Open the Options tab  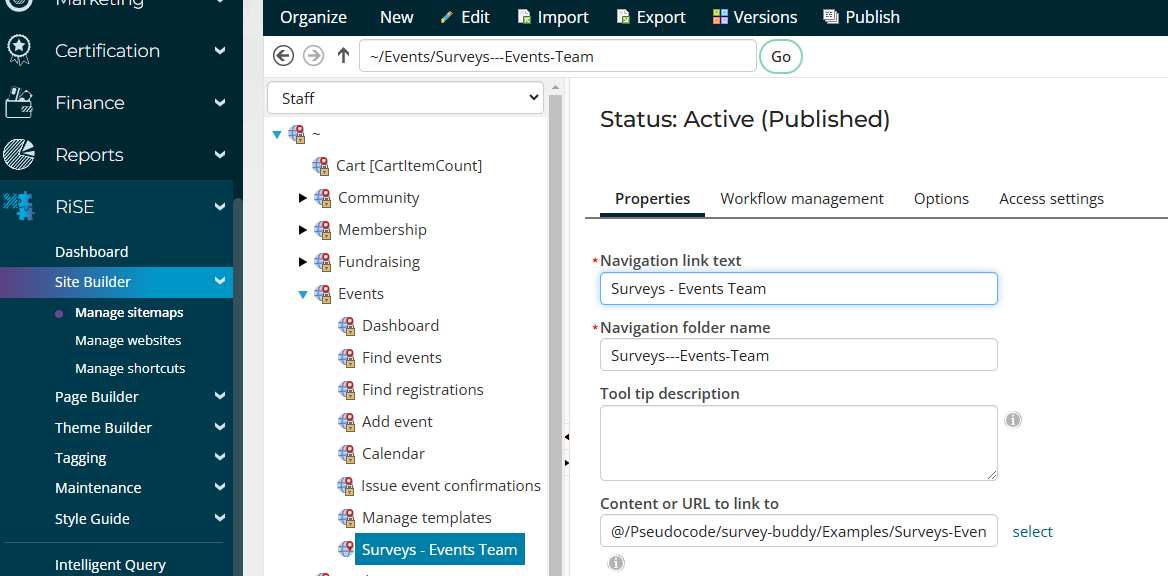point(942,199)
